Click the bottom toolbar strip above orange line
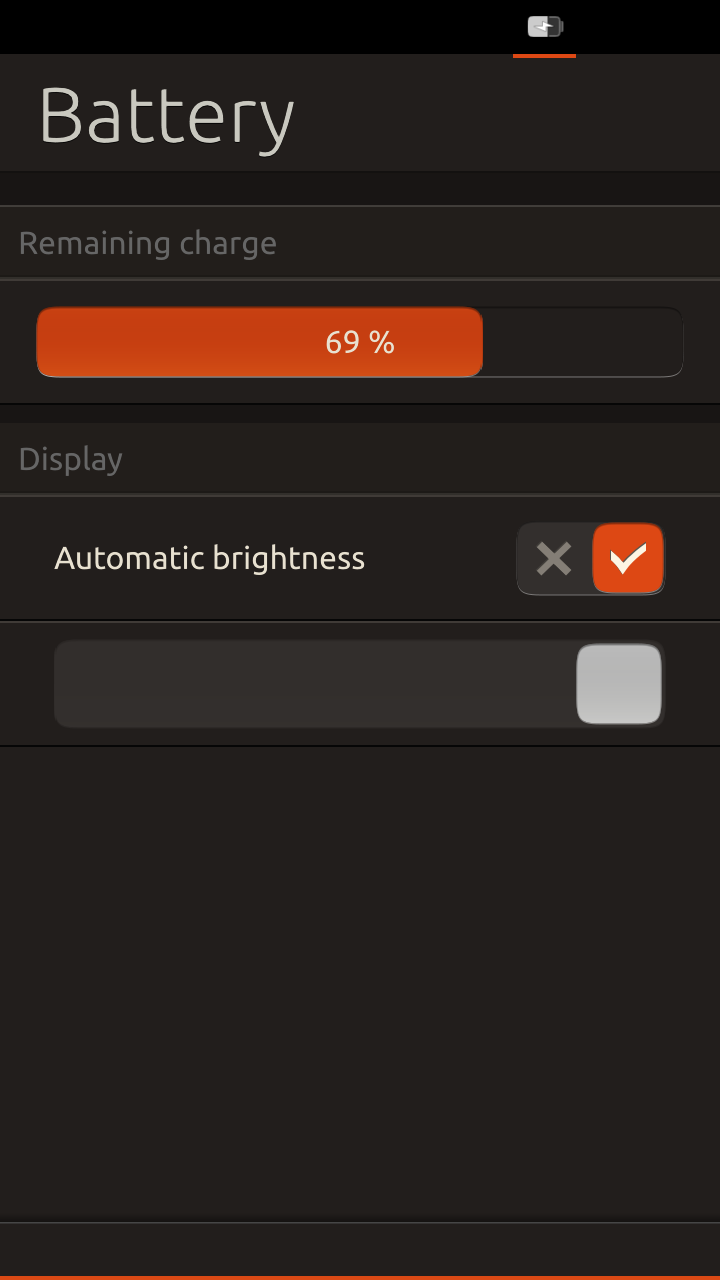This screenshot has width=720, height=1280. pyautogui.click(x=360, y=1248)
